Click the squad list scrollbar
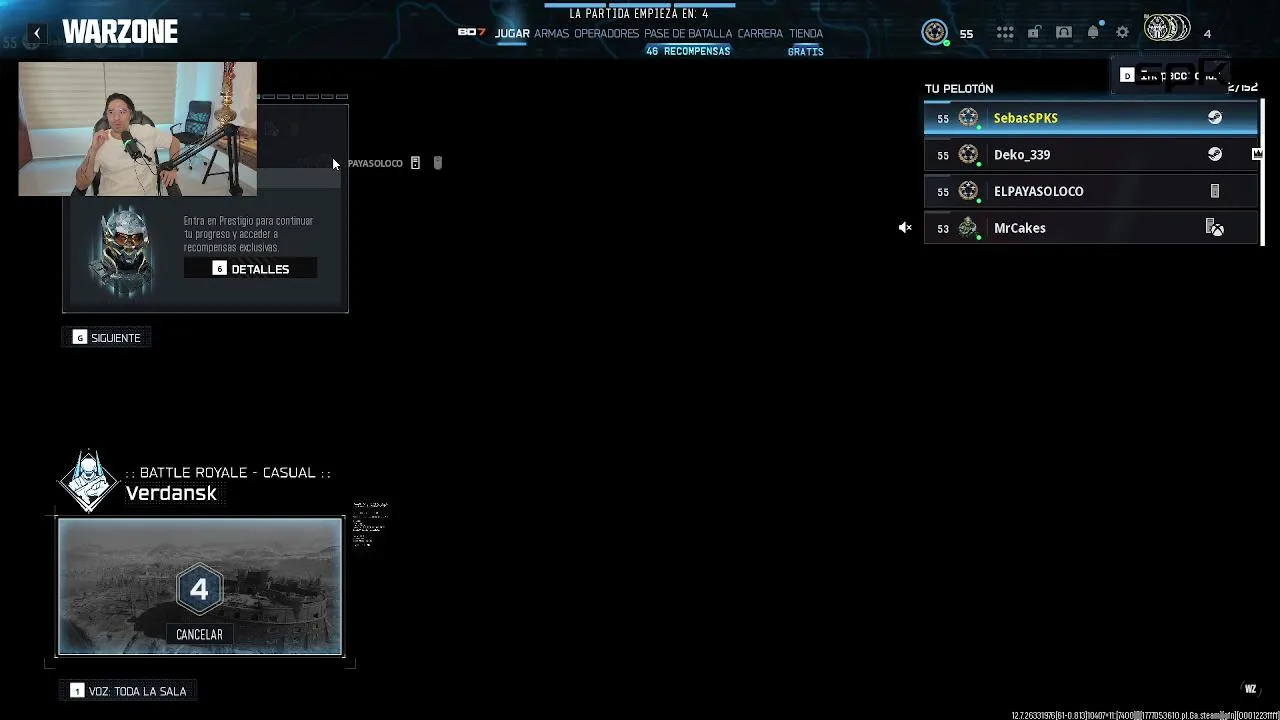Image resolution: width=1280 pixels, height=720 pixels. tap(1262, 171)
